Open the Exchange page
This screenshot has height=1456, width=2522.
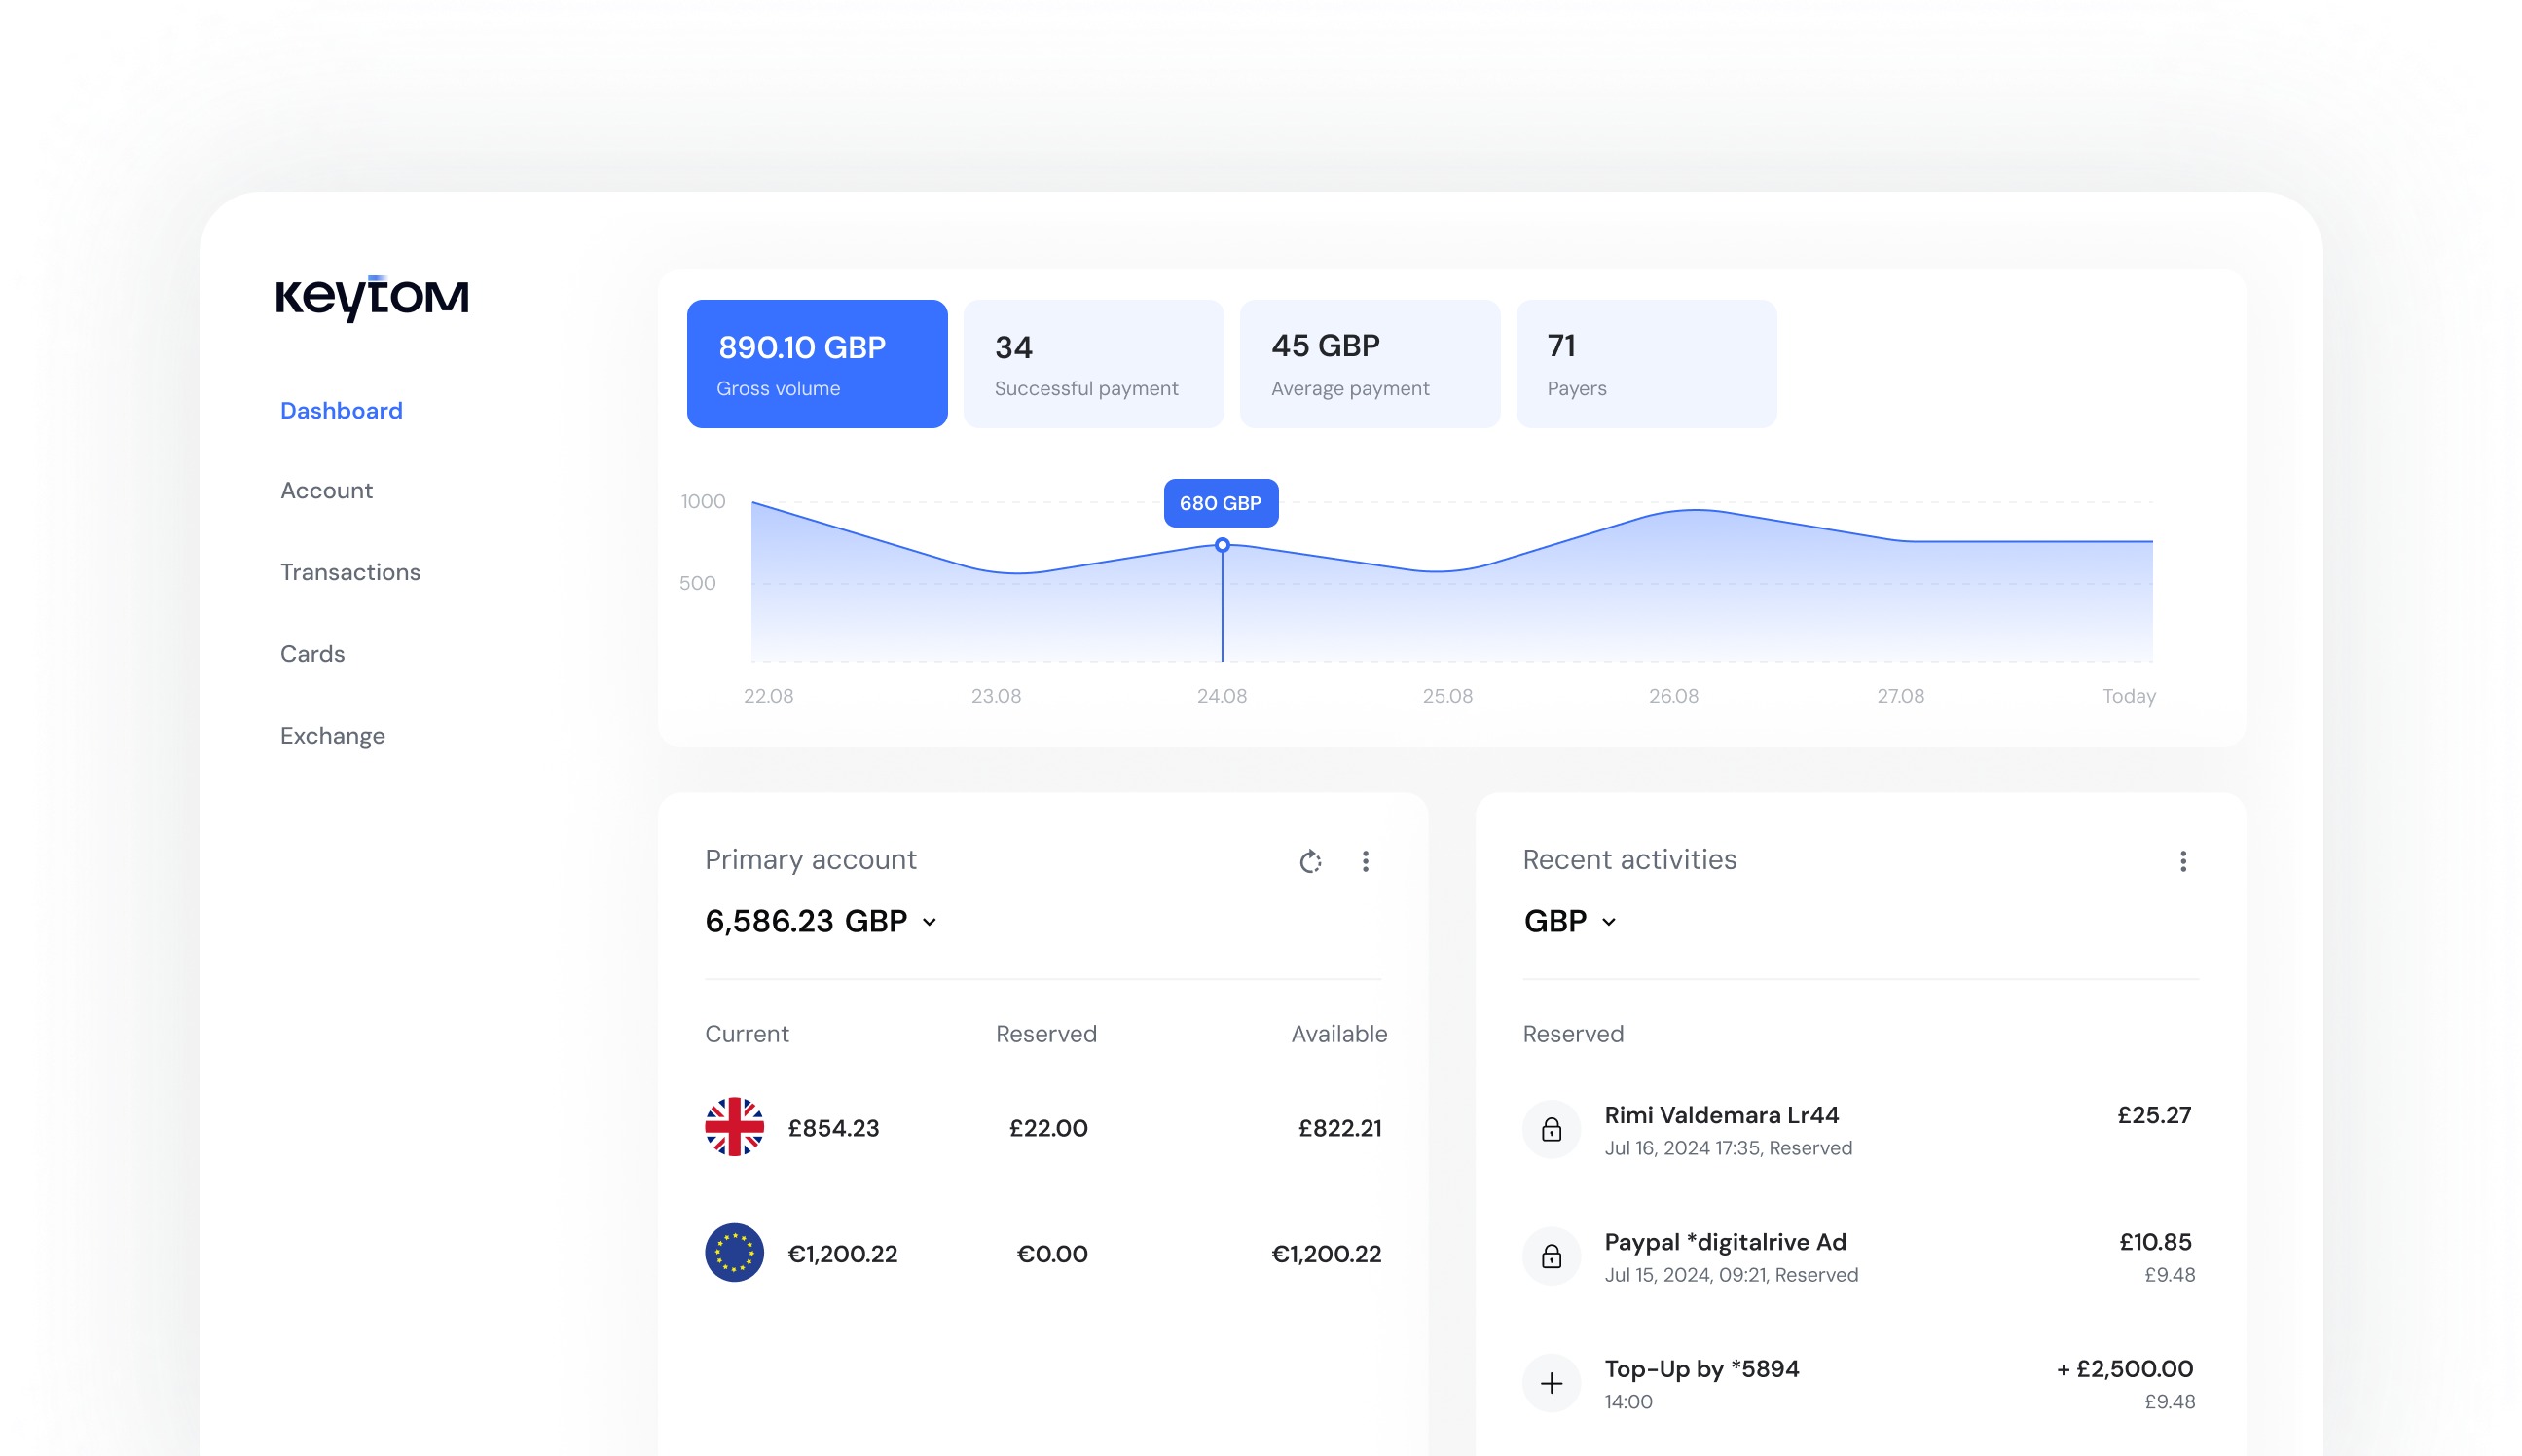tap(332, 736)
